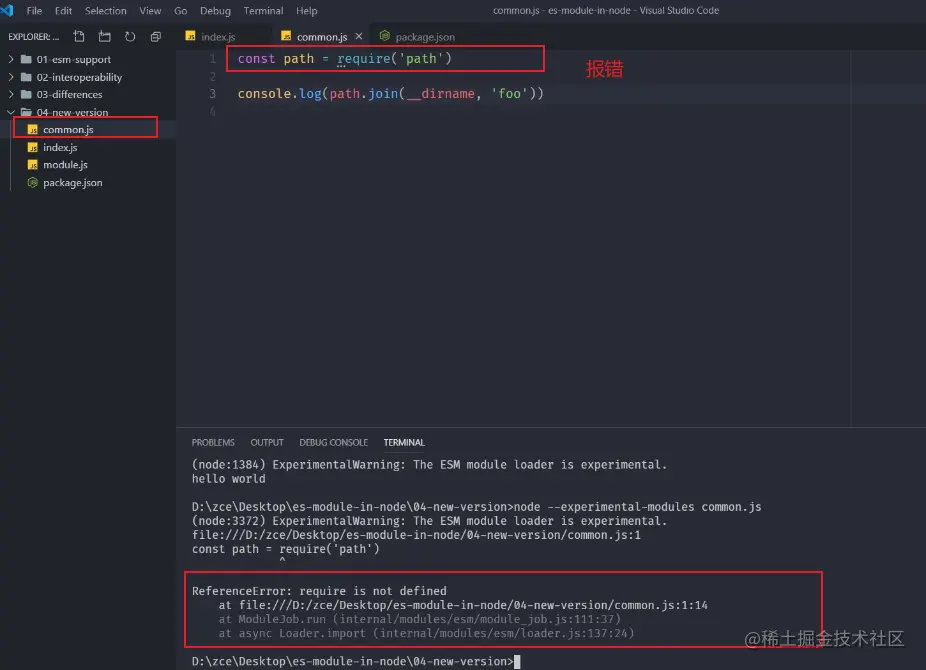The height and width of the screenshot is (670, 926).
Task: Select the TERMINAL panel tab
Action: pos(404,442)
